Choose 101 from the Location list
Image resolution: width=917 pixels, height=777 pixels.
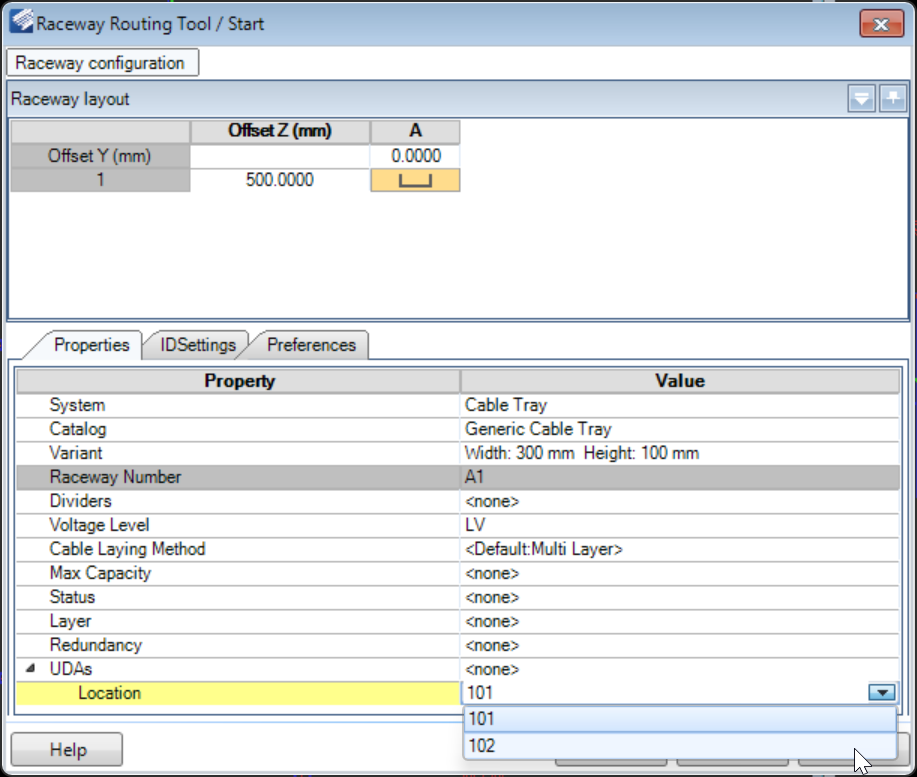[680, 719]
